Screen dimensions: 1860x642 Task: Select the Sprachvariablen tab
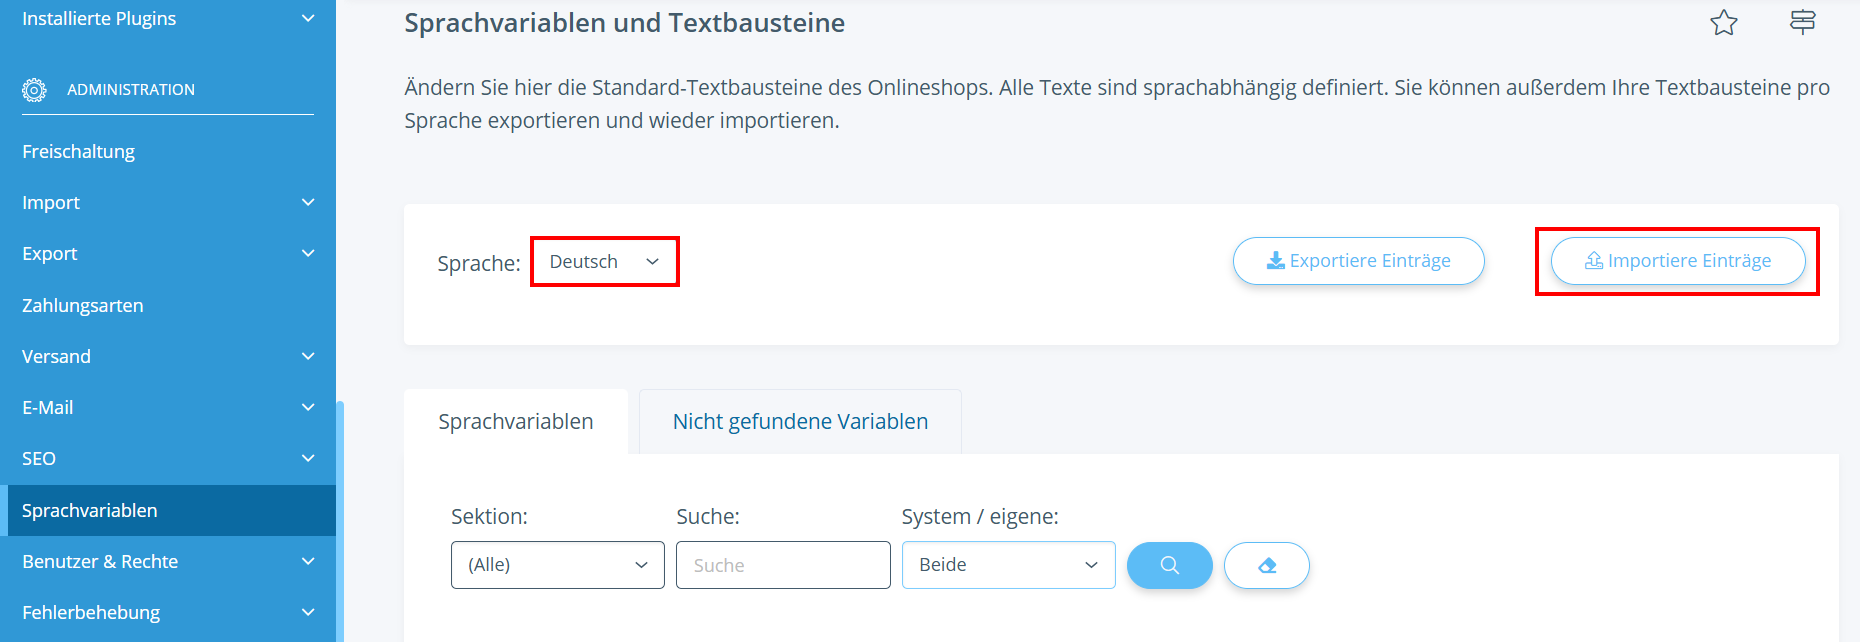click(516, 422)
